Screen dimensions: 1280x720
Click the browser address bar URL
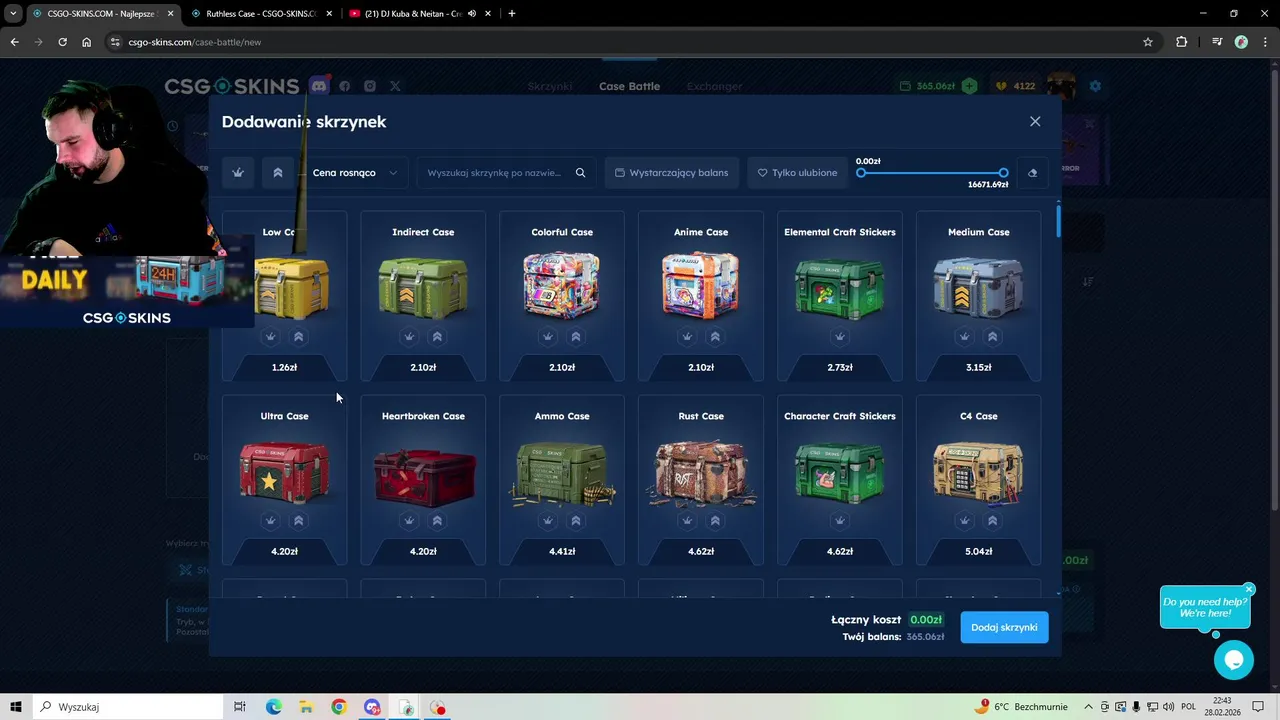[195, 42]
